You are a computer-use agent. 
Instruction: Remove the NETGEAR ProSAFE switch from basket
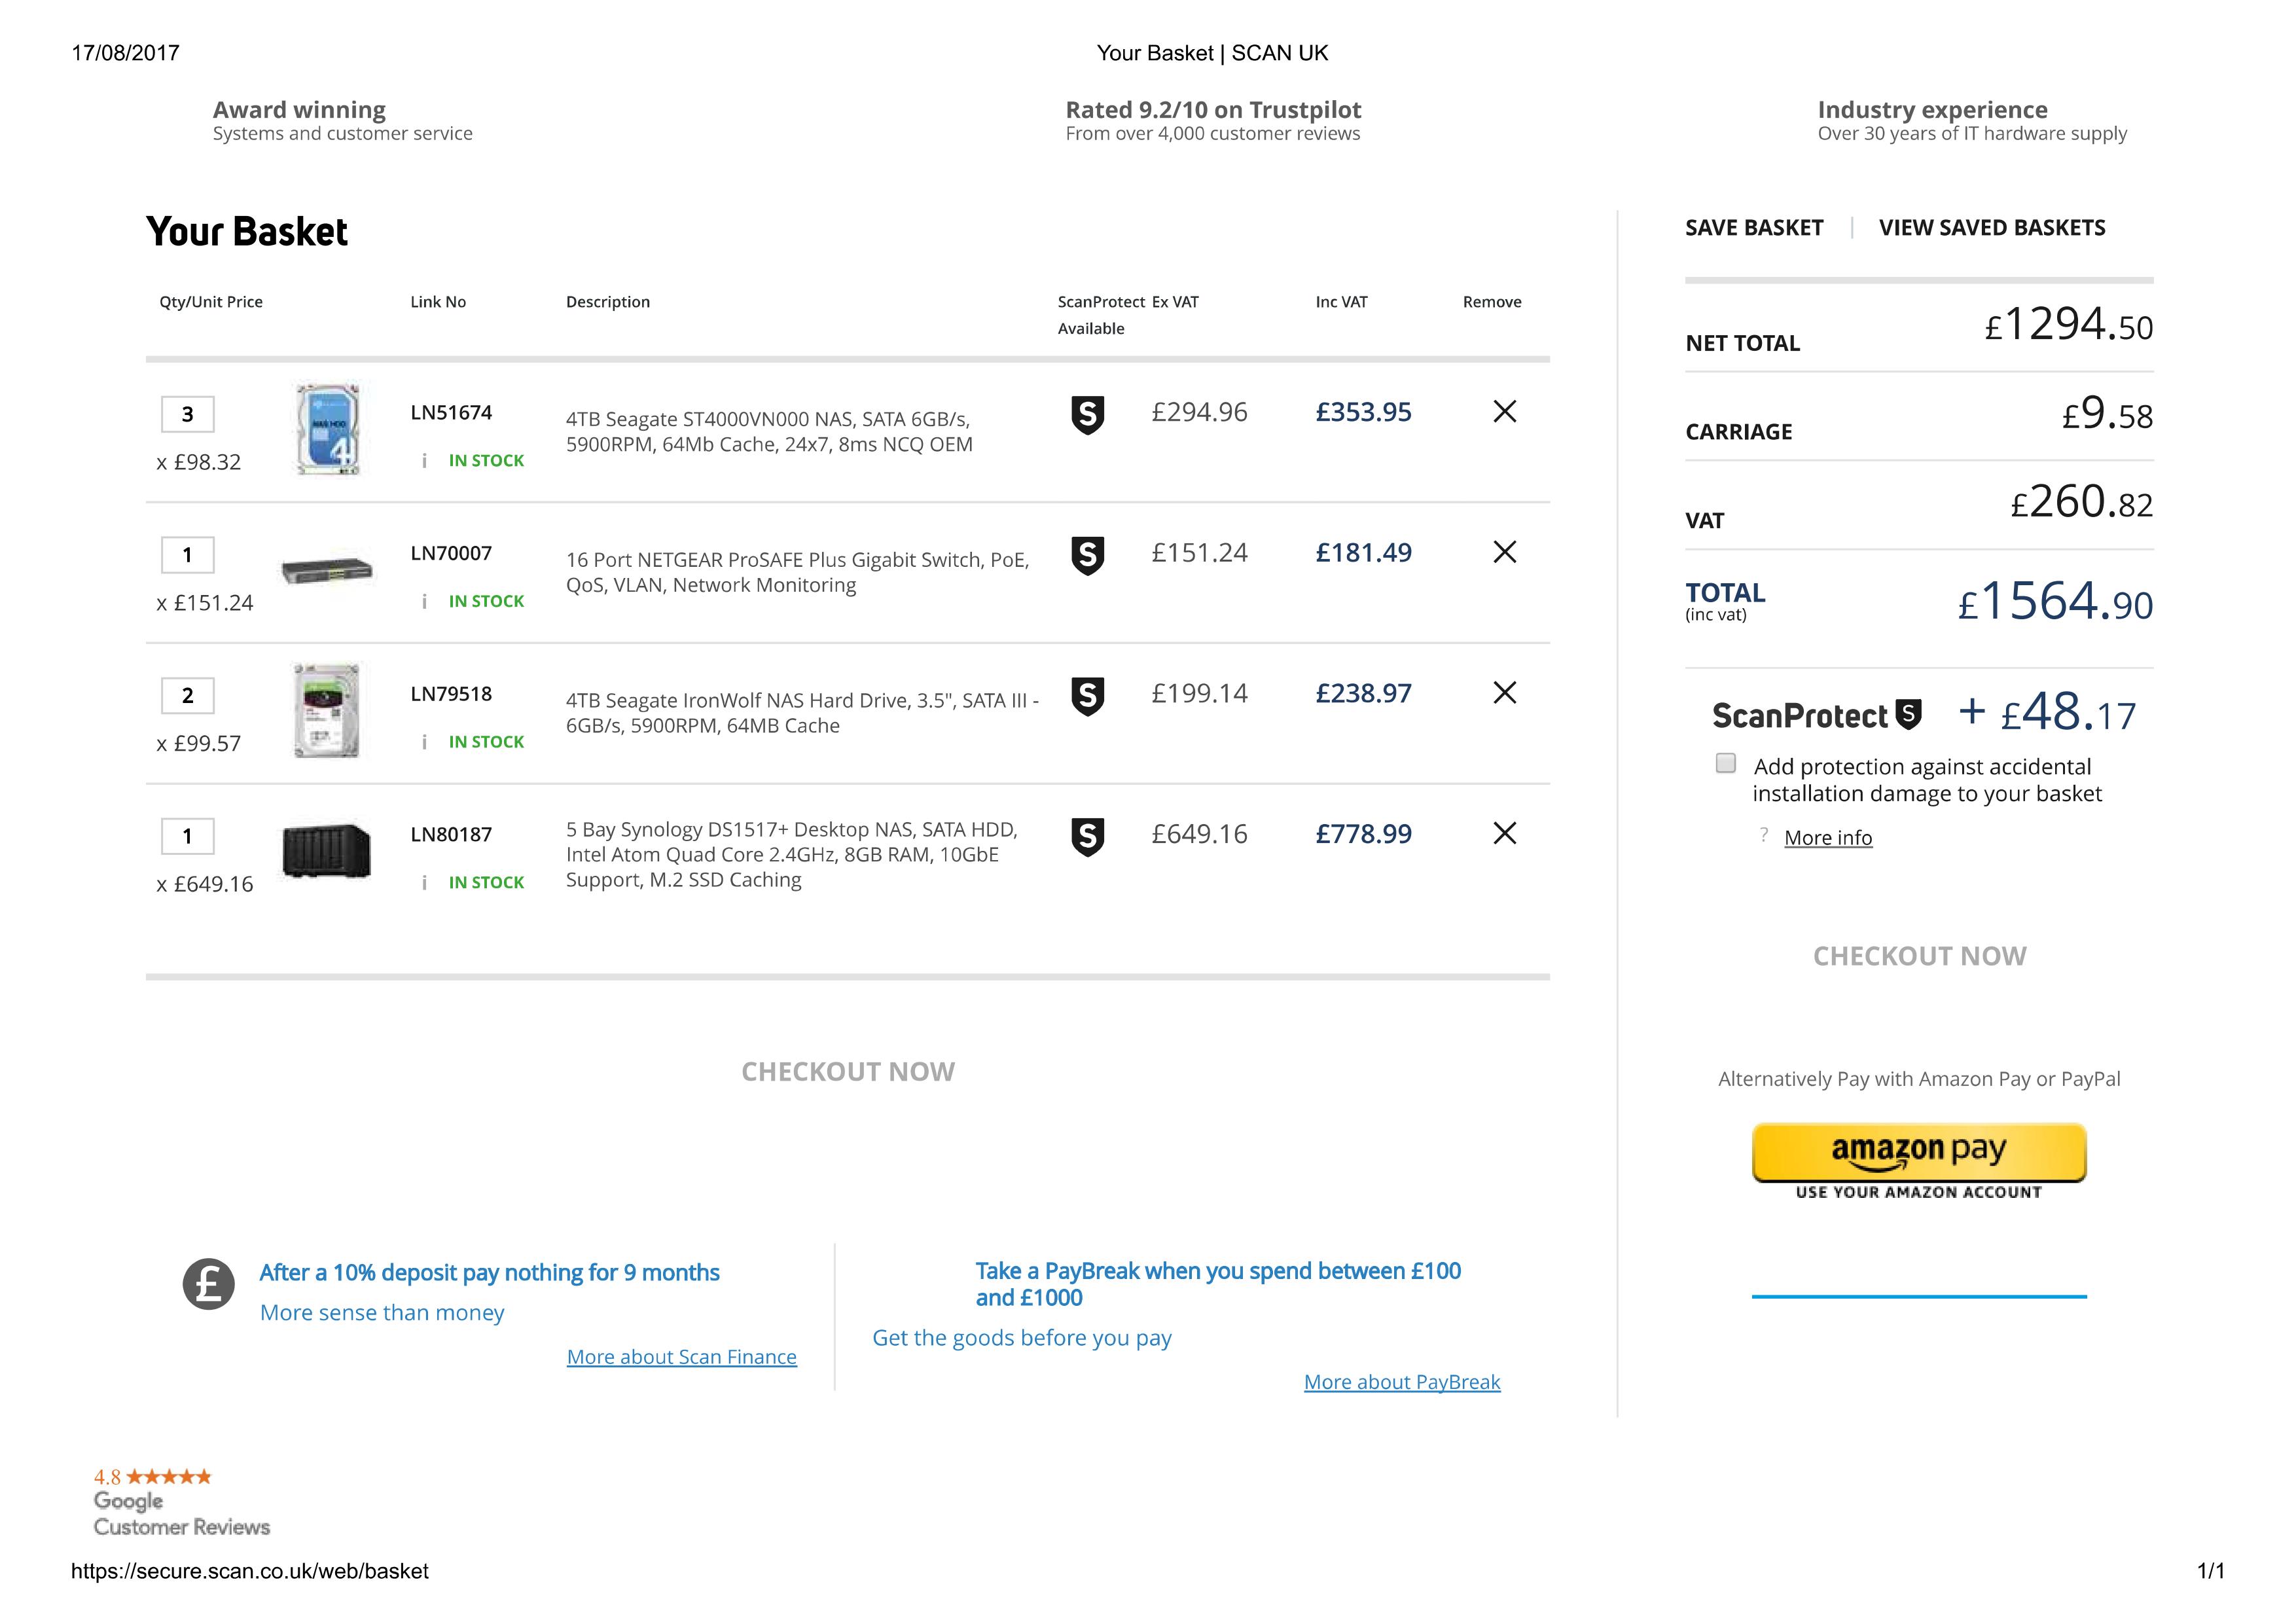coord(1504,552)
